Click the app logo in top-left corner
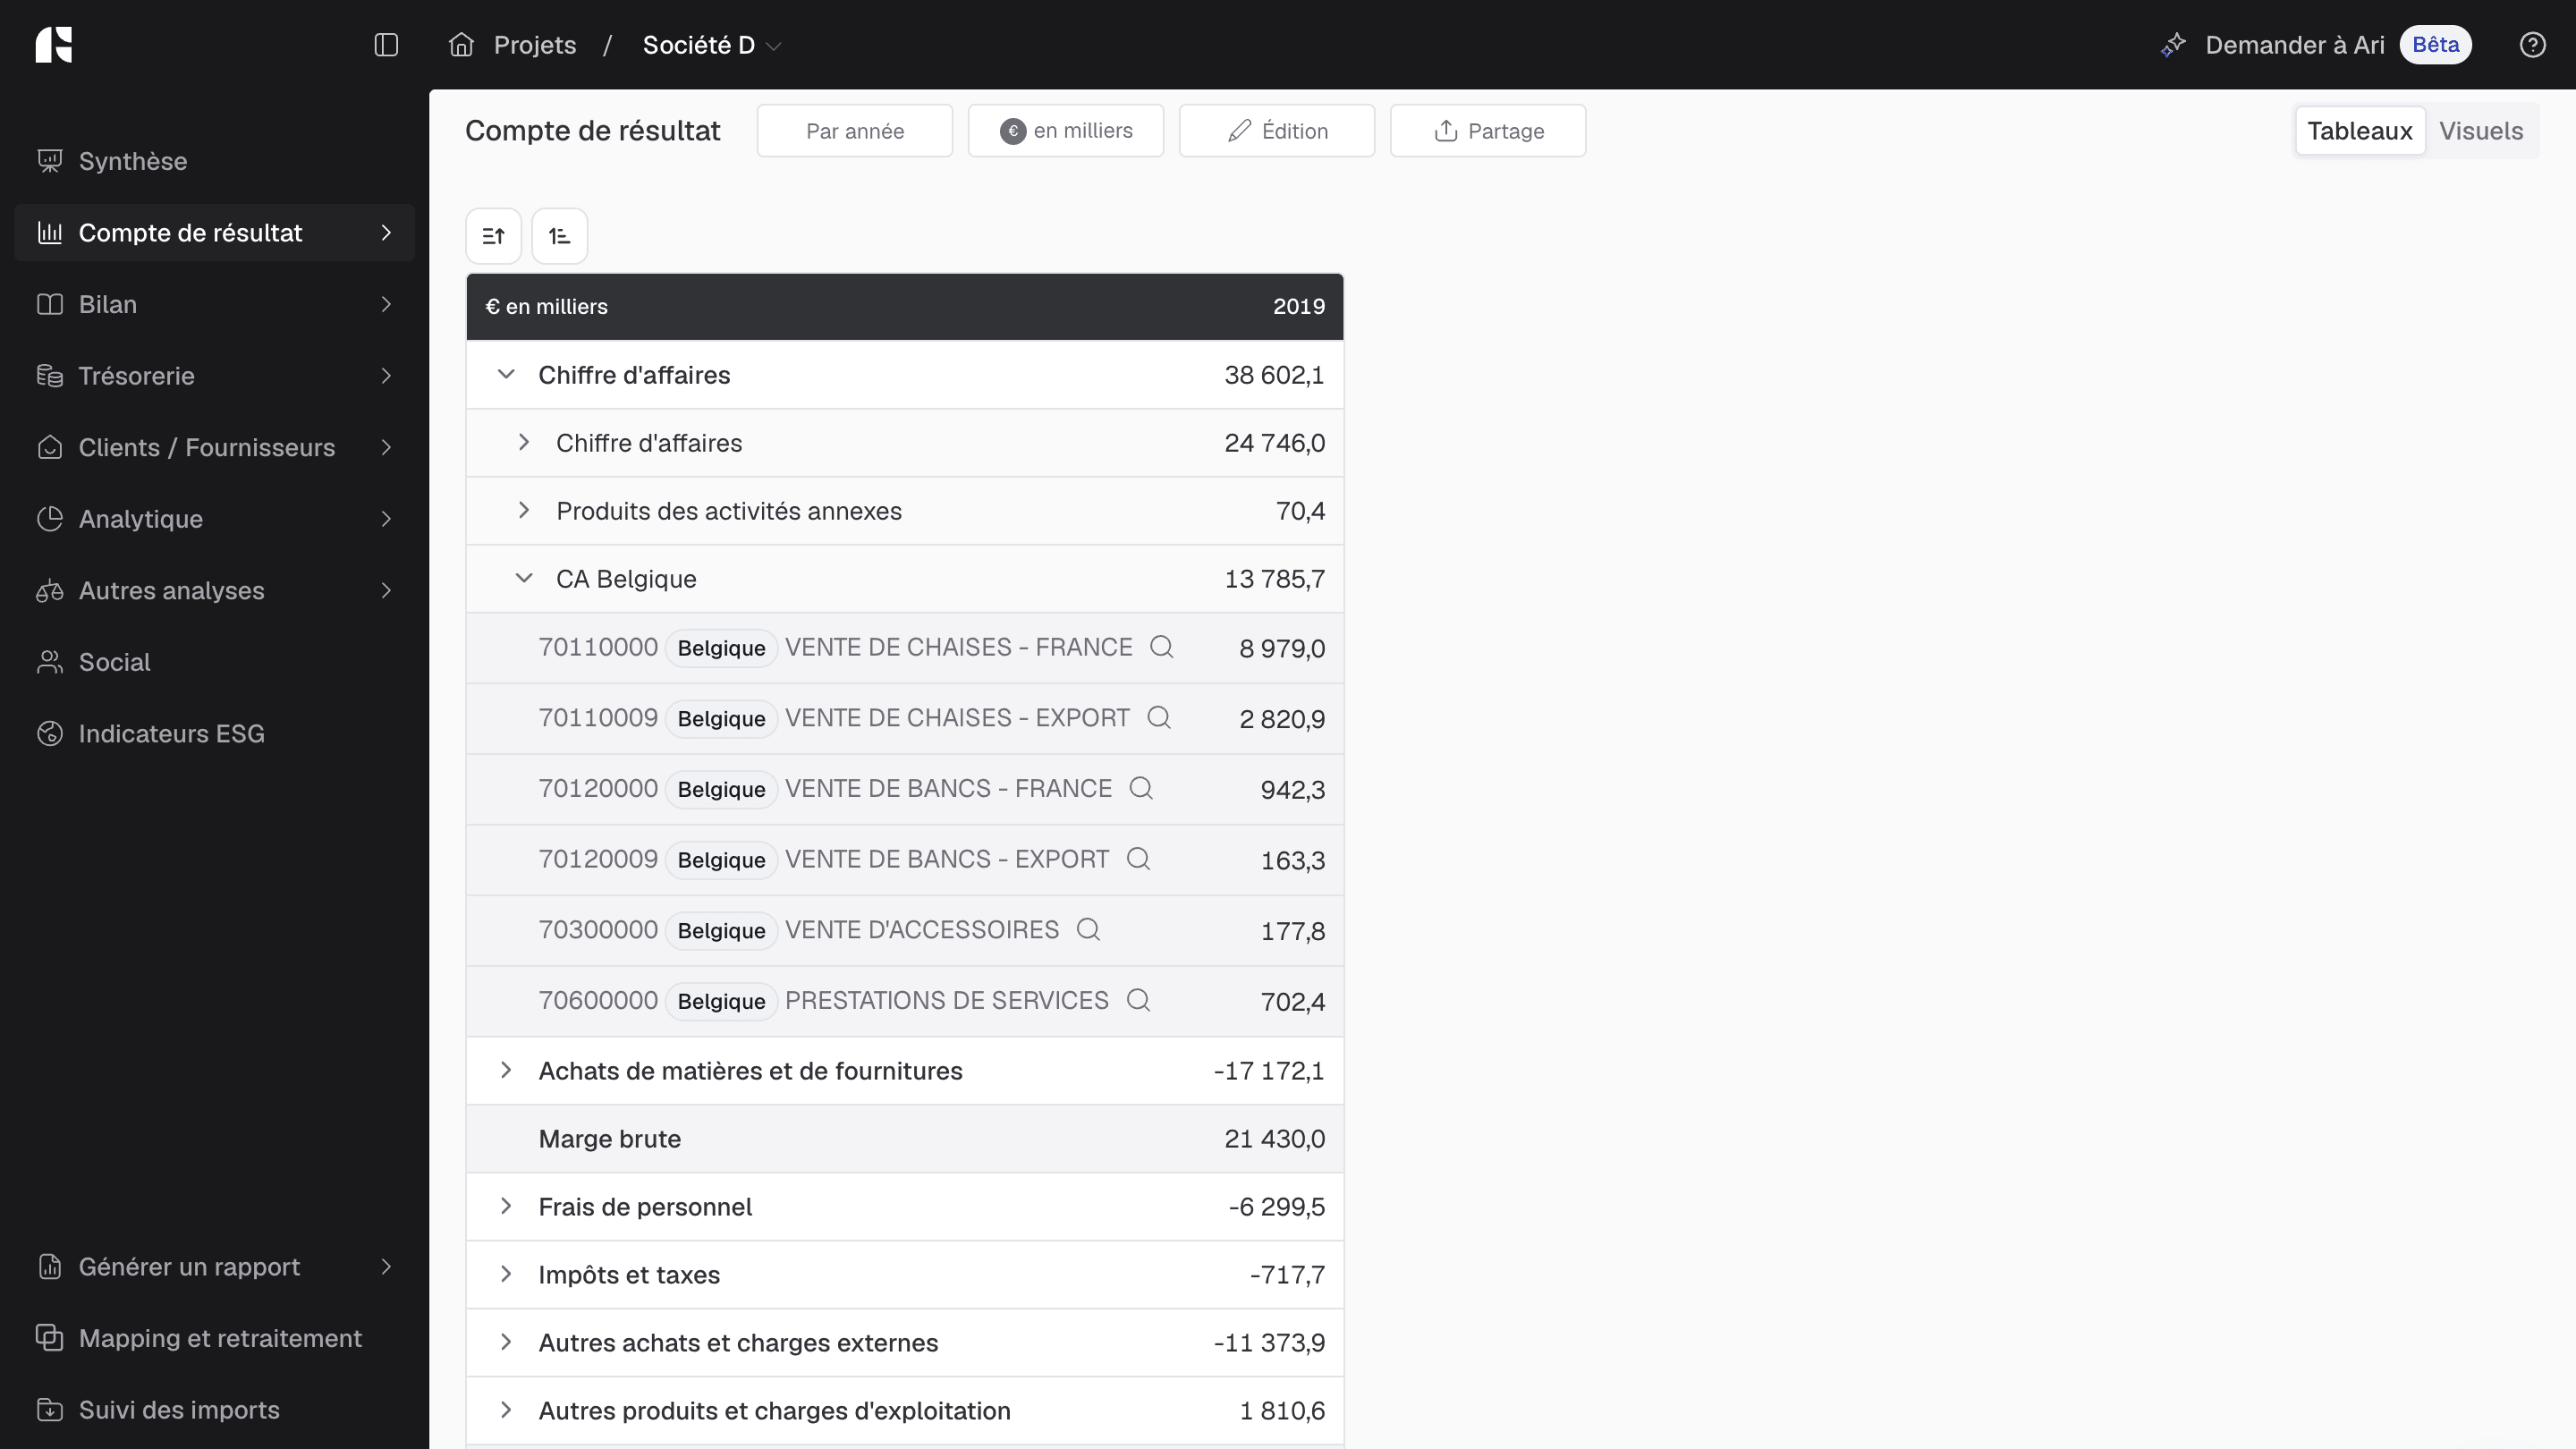Viewport: 2576px width, 1449px height. click(54, 45)
